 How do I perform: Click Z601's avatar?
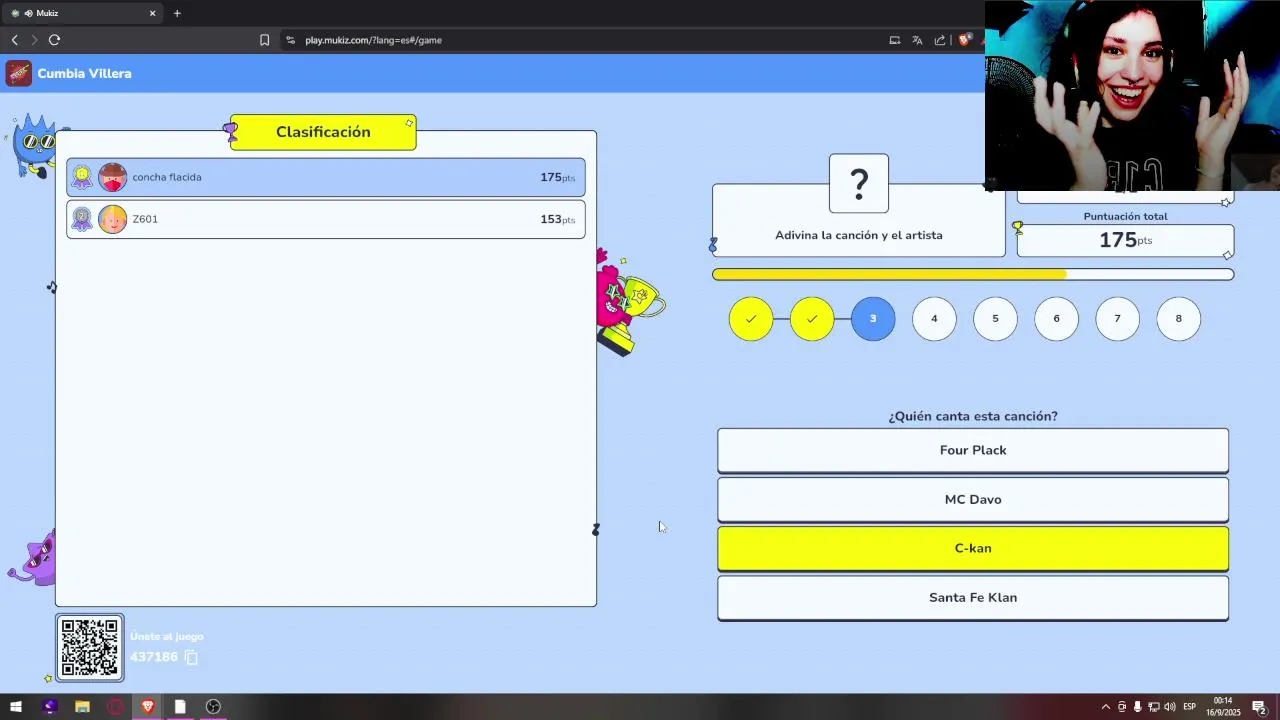[x=113, y=219]
